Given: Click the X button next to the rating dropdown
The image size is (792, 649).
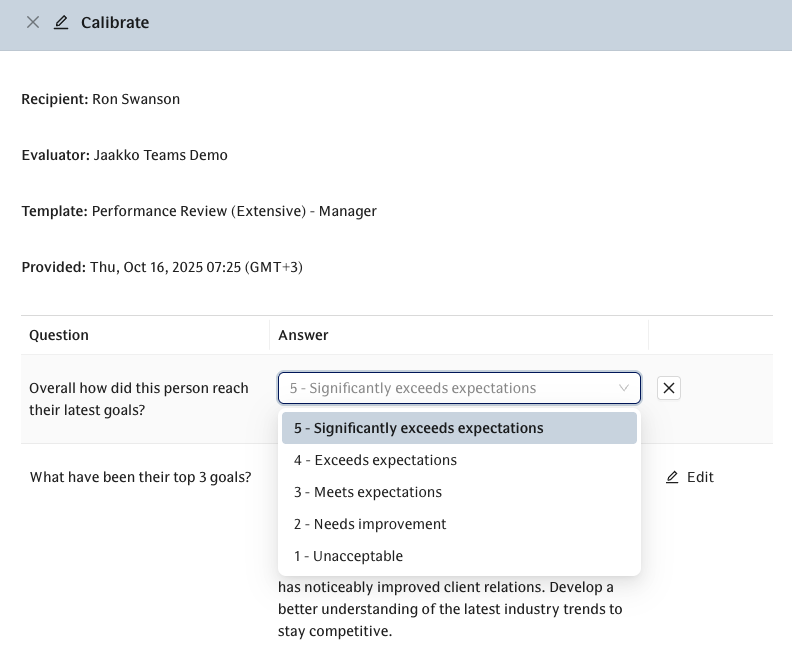Looking at the screenshot, I should tap(669, 388).
